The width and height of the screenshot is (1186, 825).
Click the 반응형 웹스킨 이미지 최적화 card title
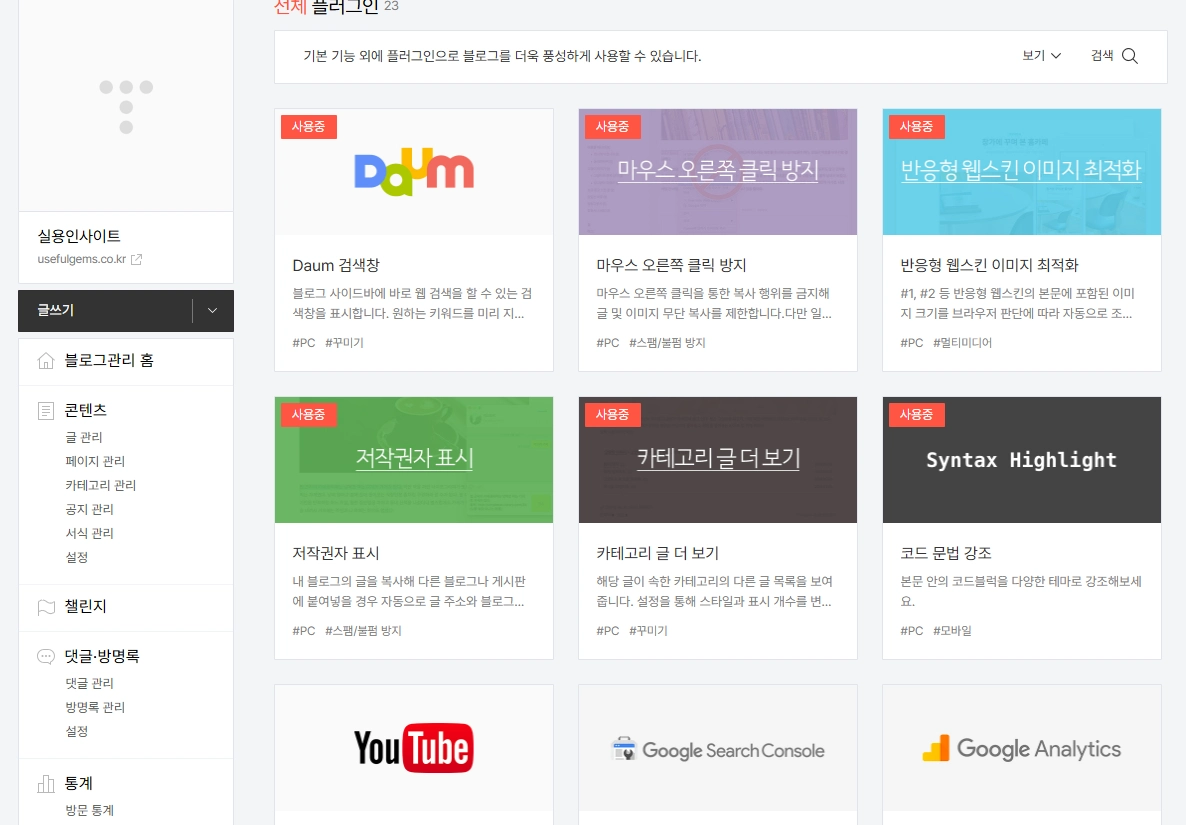[989, 265]
